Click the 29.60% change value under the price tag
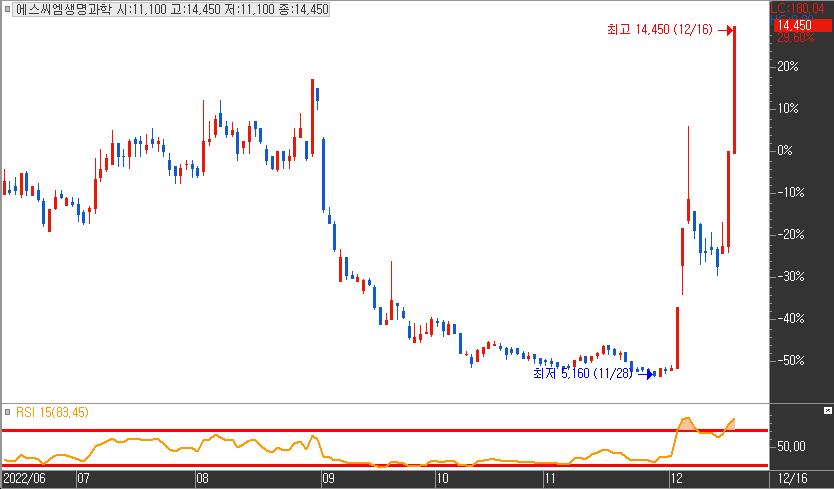834x489 pixels. point(796,38)
